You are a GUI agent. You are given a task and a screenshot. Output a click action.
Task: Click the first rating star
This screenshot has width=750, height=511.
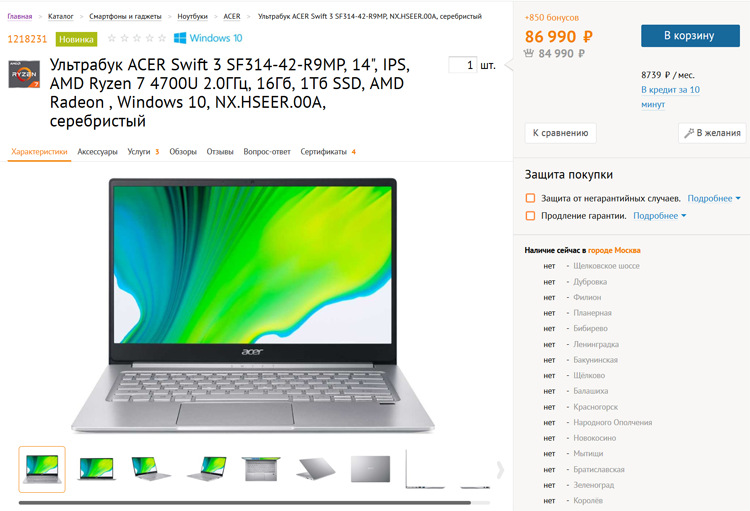(x=112, y=38)
